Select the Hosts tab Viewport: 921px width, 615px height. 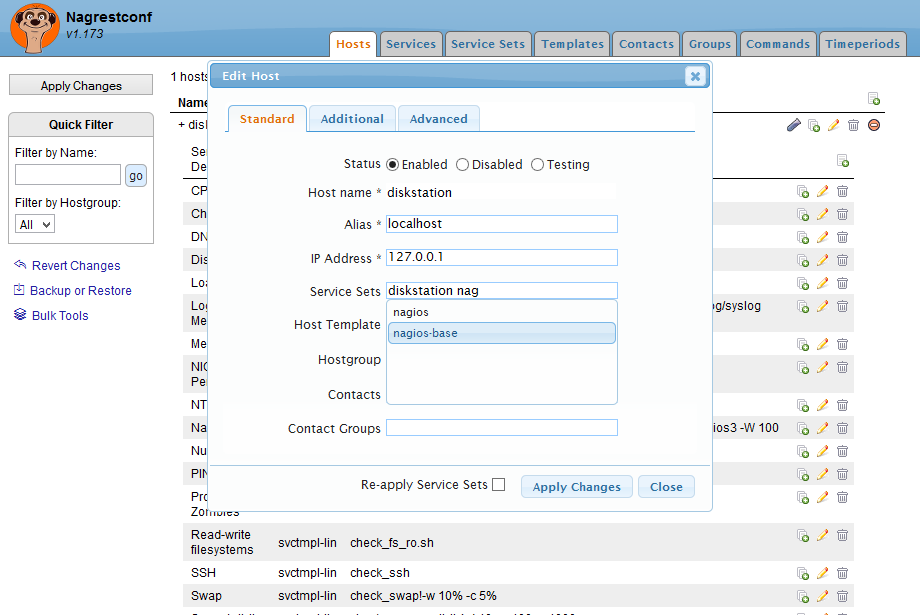coord(353,44)
